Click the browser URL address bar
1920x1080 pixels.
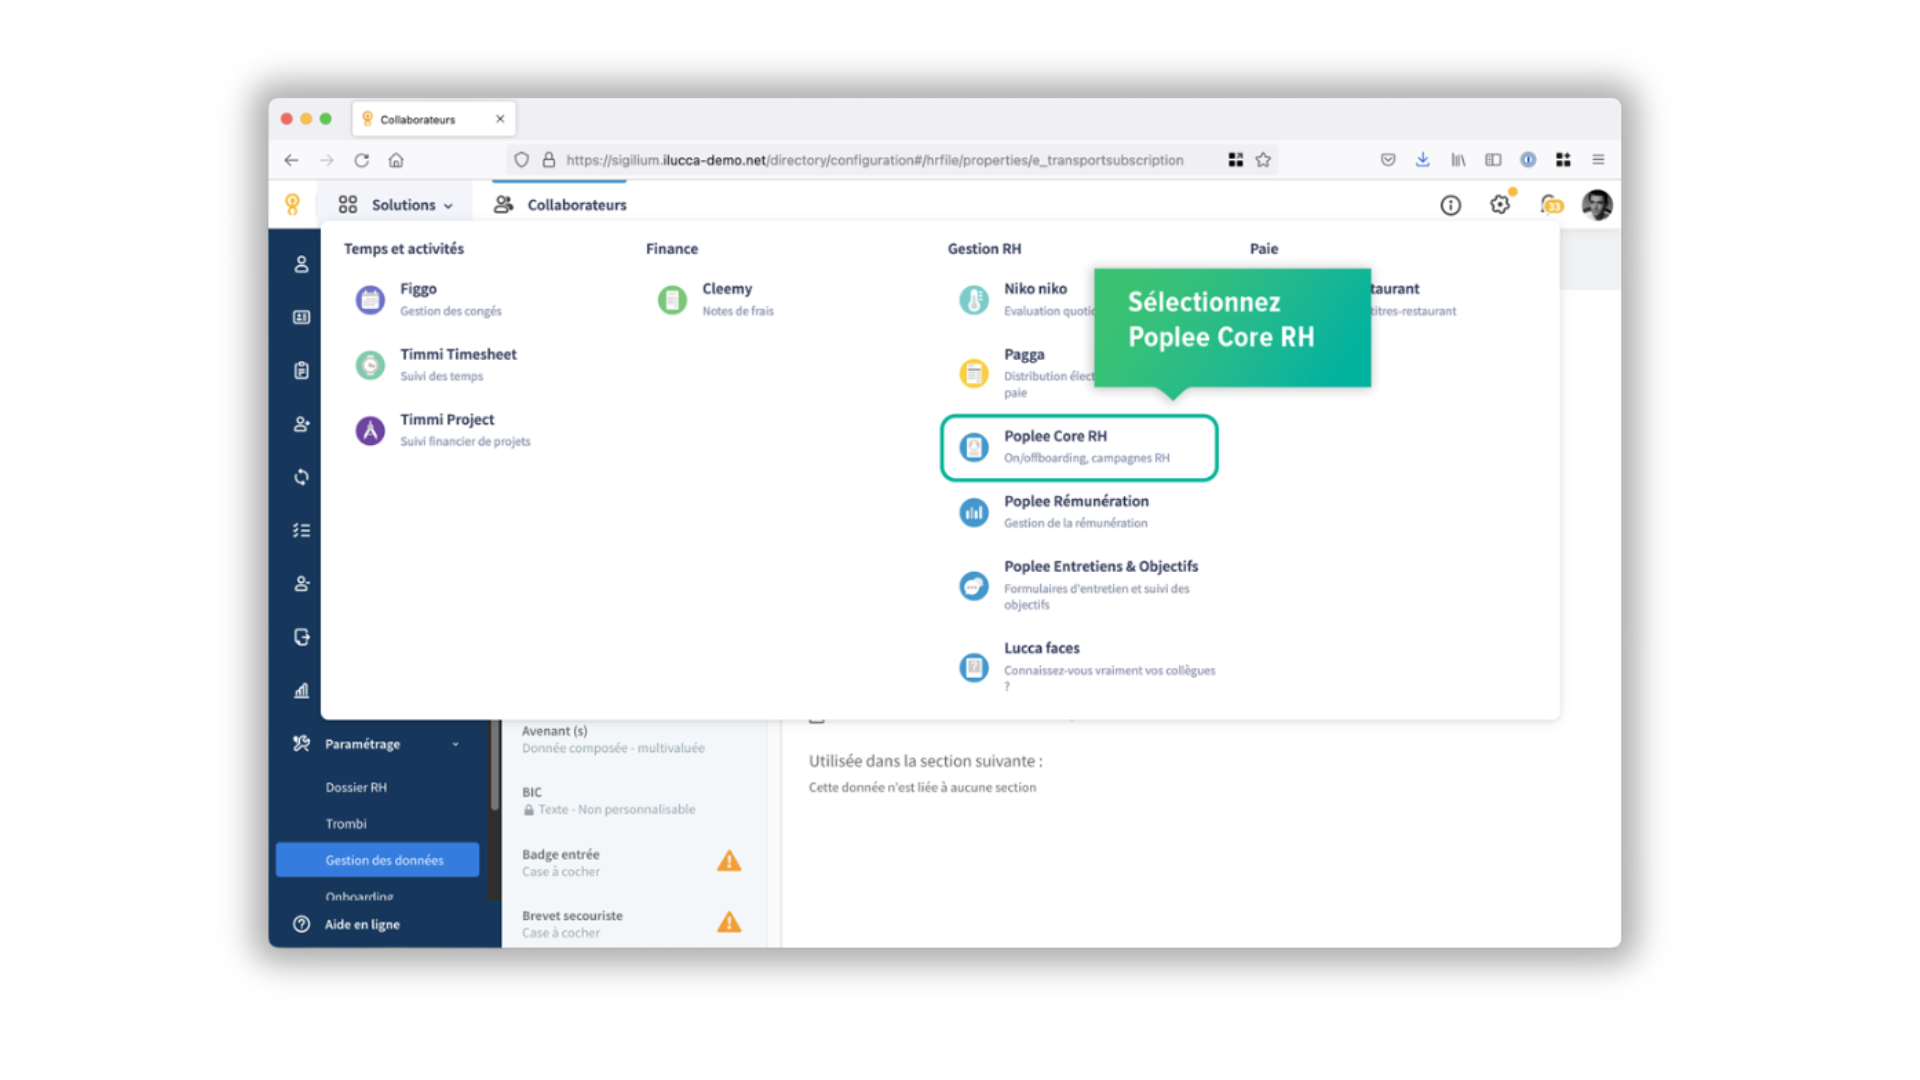(x=874, y=160)
